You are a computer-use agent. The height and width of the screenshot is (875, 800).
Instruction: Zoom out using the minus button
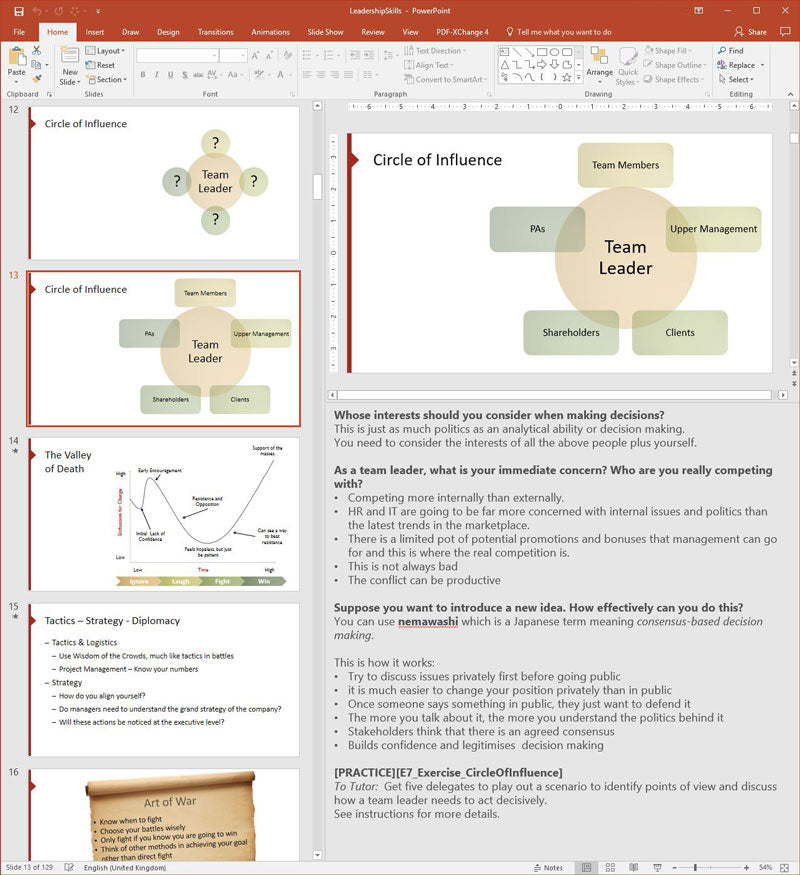pyautogui.click(x=674, y=867)
